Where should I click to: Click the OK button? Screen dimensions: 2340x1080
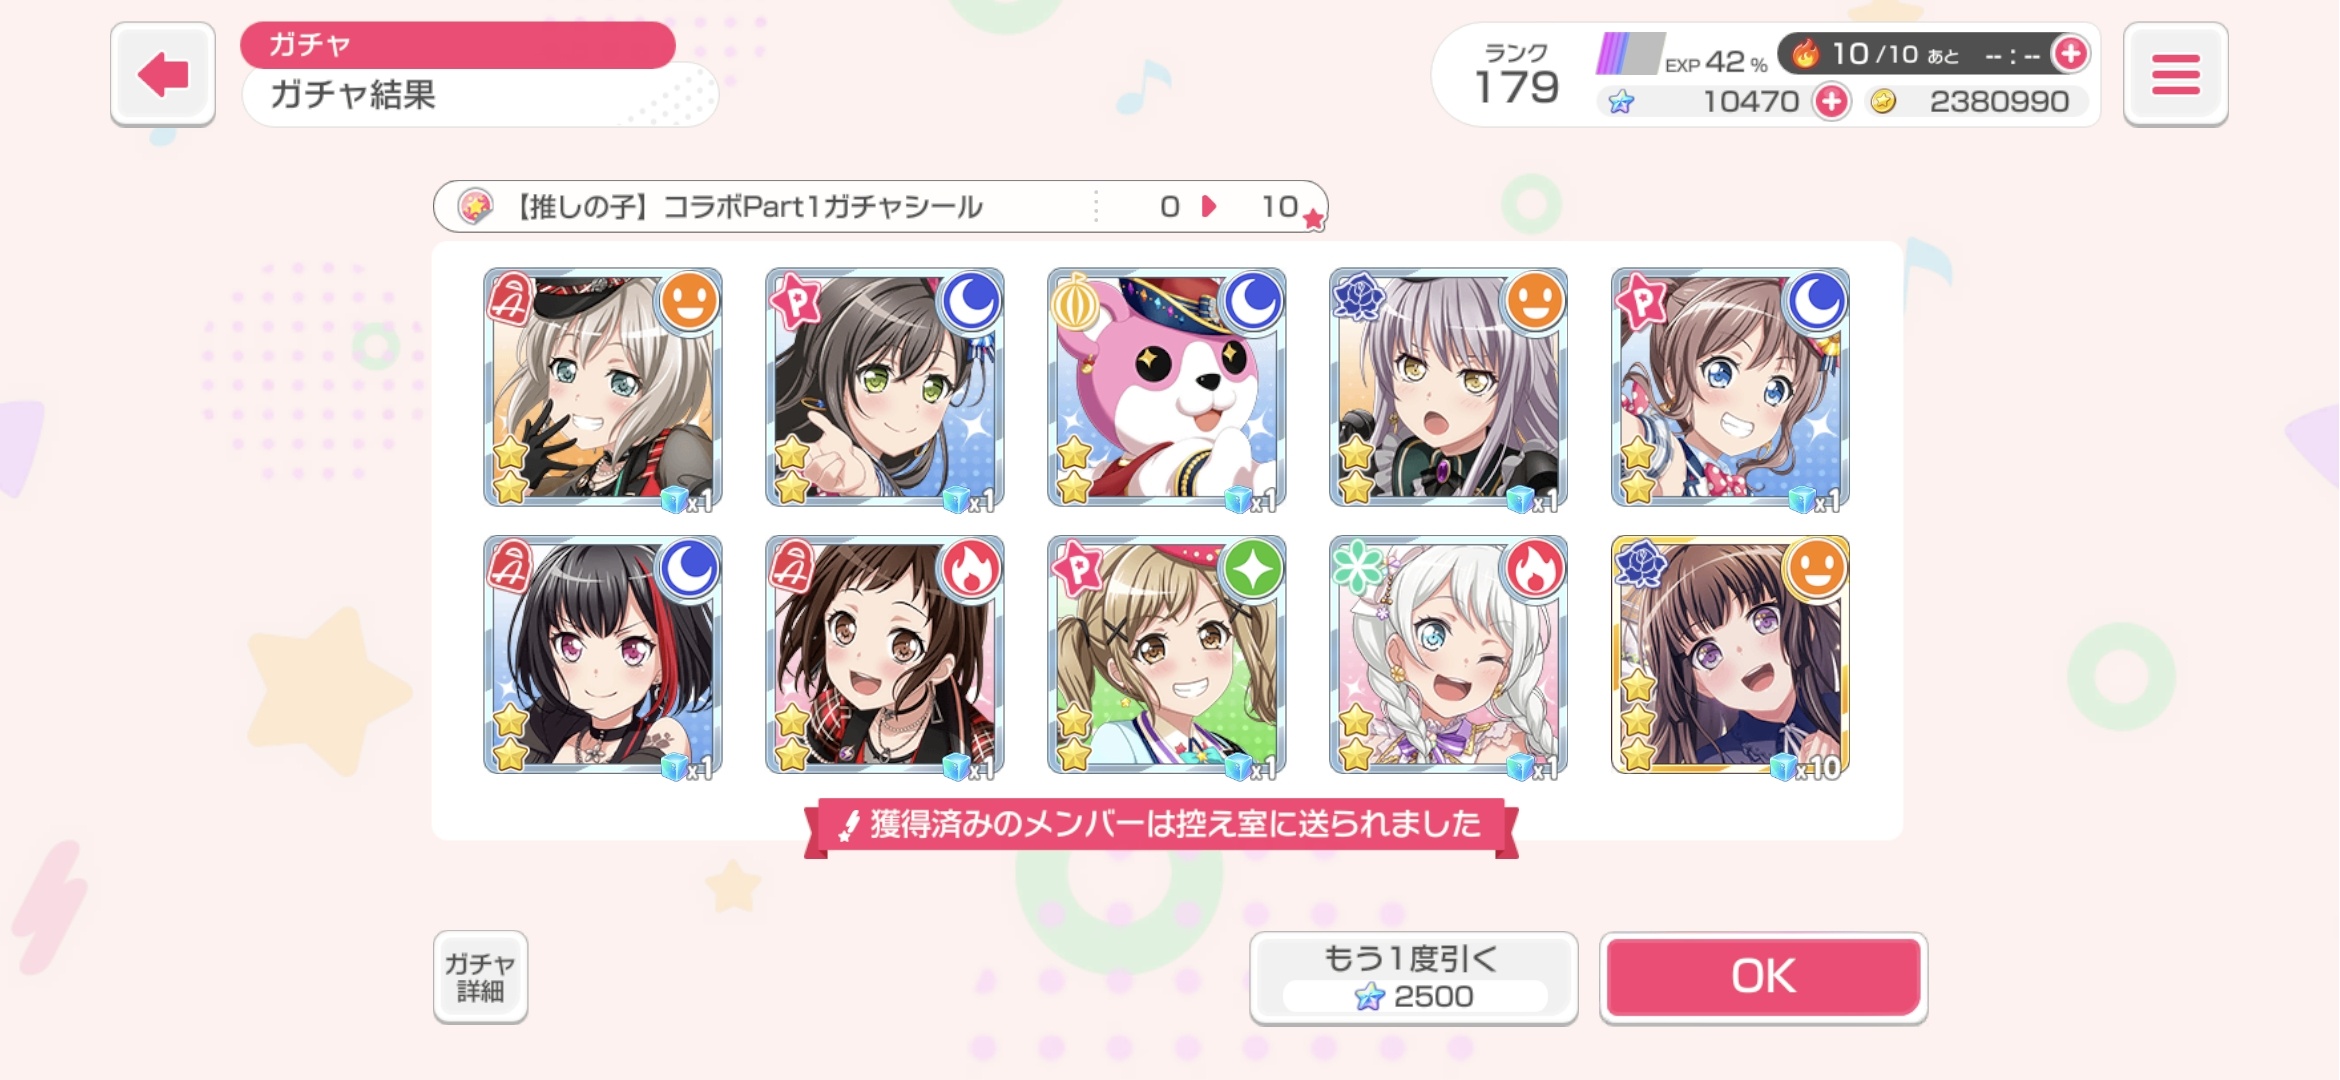pyautogui.click(x=1763, y=977)
